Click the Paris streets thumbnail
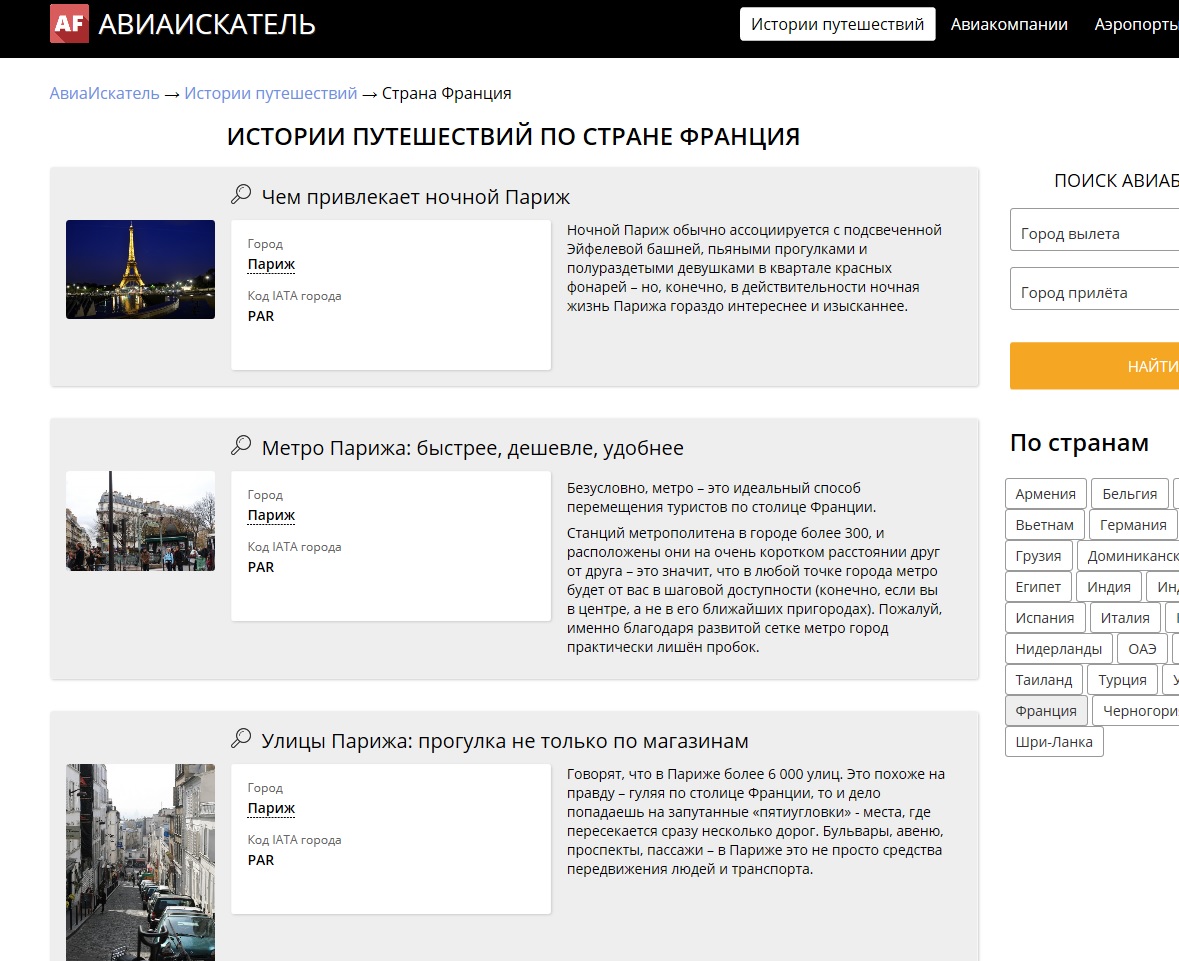The height and width of the screenshot is (961, 1179). [x=141, y=862]
